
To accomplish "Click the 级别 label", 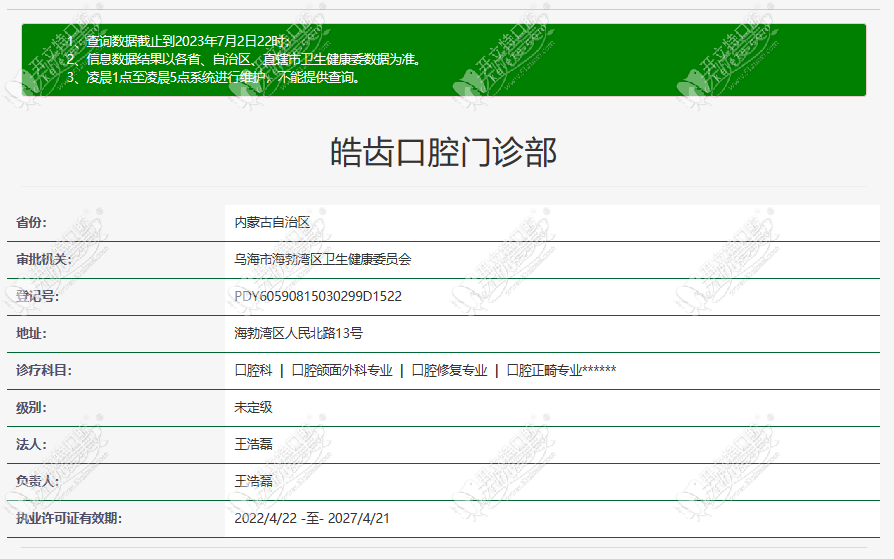I will [x=31, y=408].
